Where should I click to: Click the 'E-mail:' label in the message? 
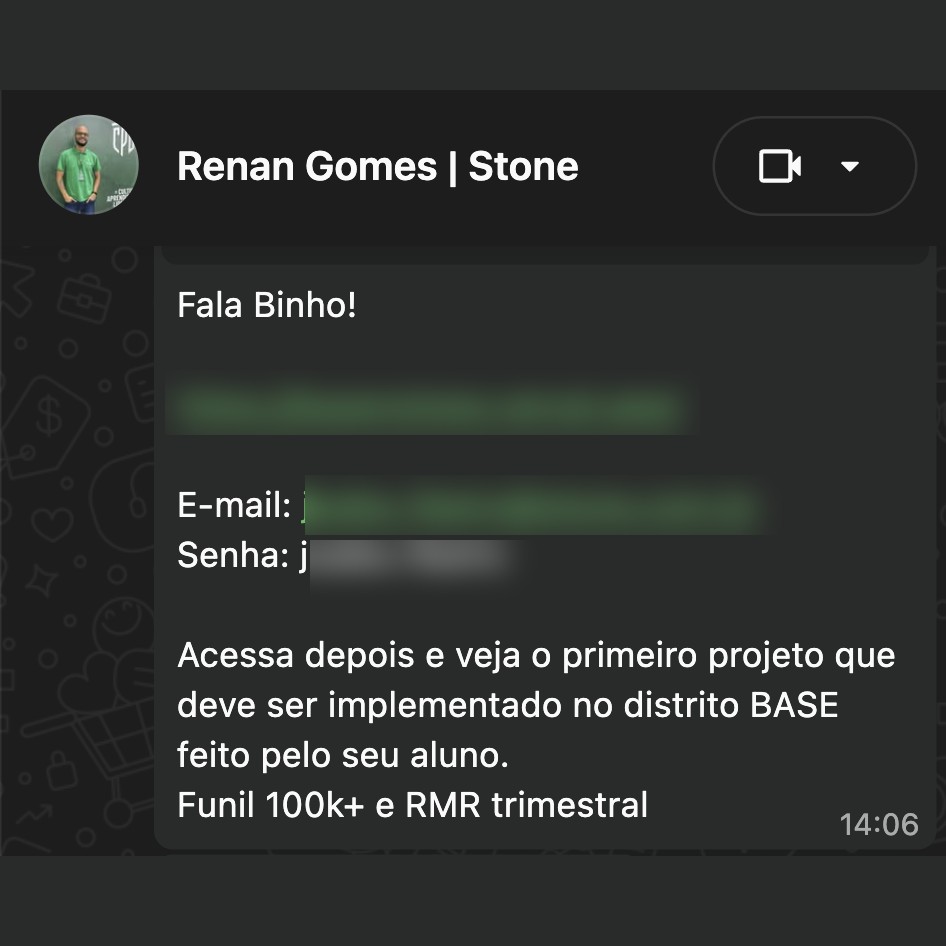click(230, 505)
